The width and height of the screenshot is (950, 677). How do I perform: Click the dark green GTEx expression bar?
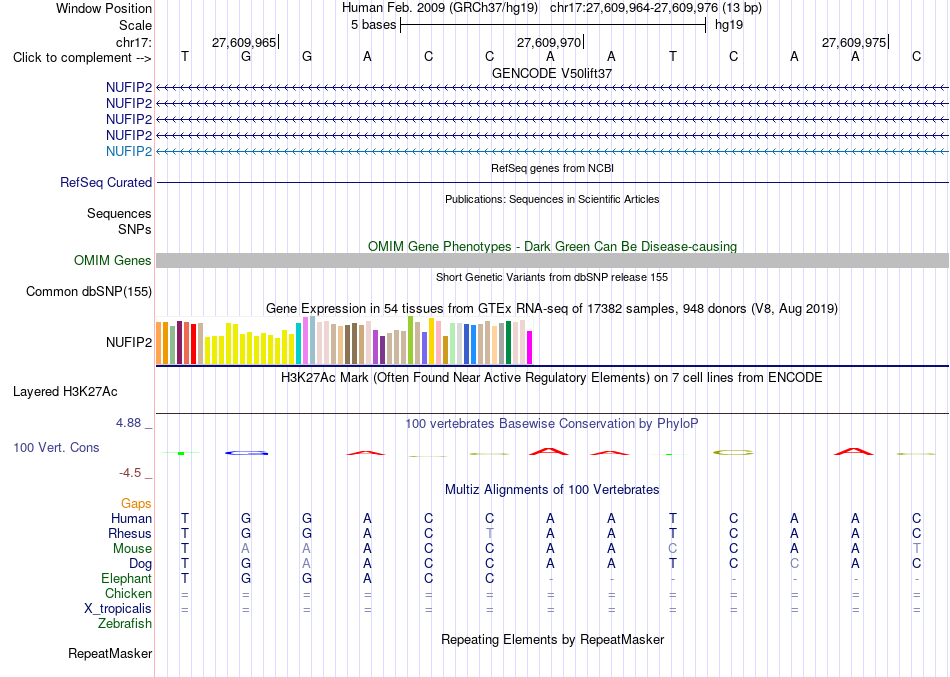point(508,342)
